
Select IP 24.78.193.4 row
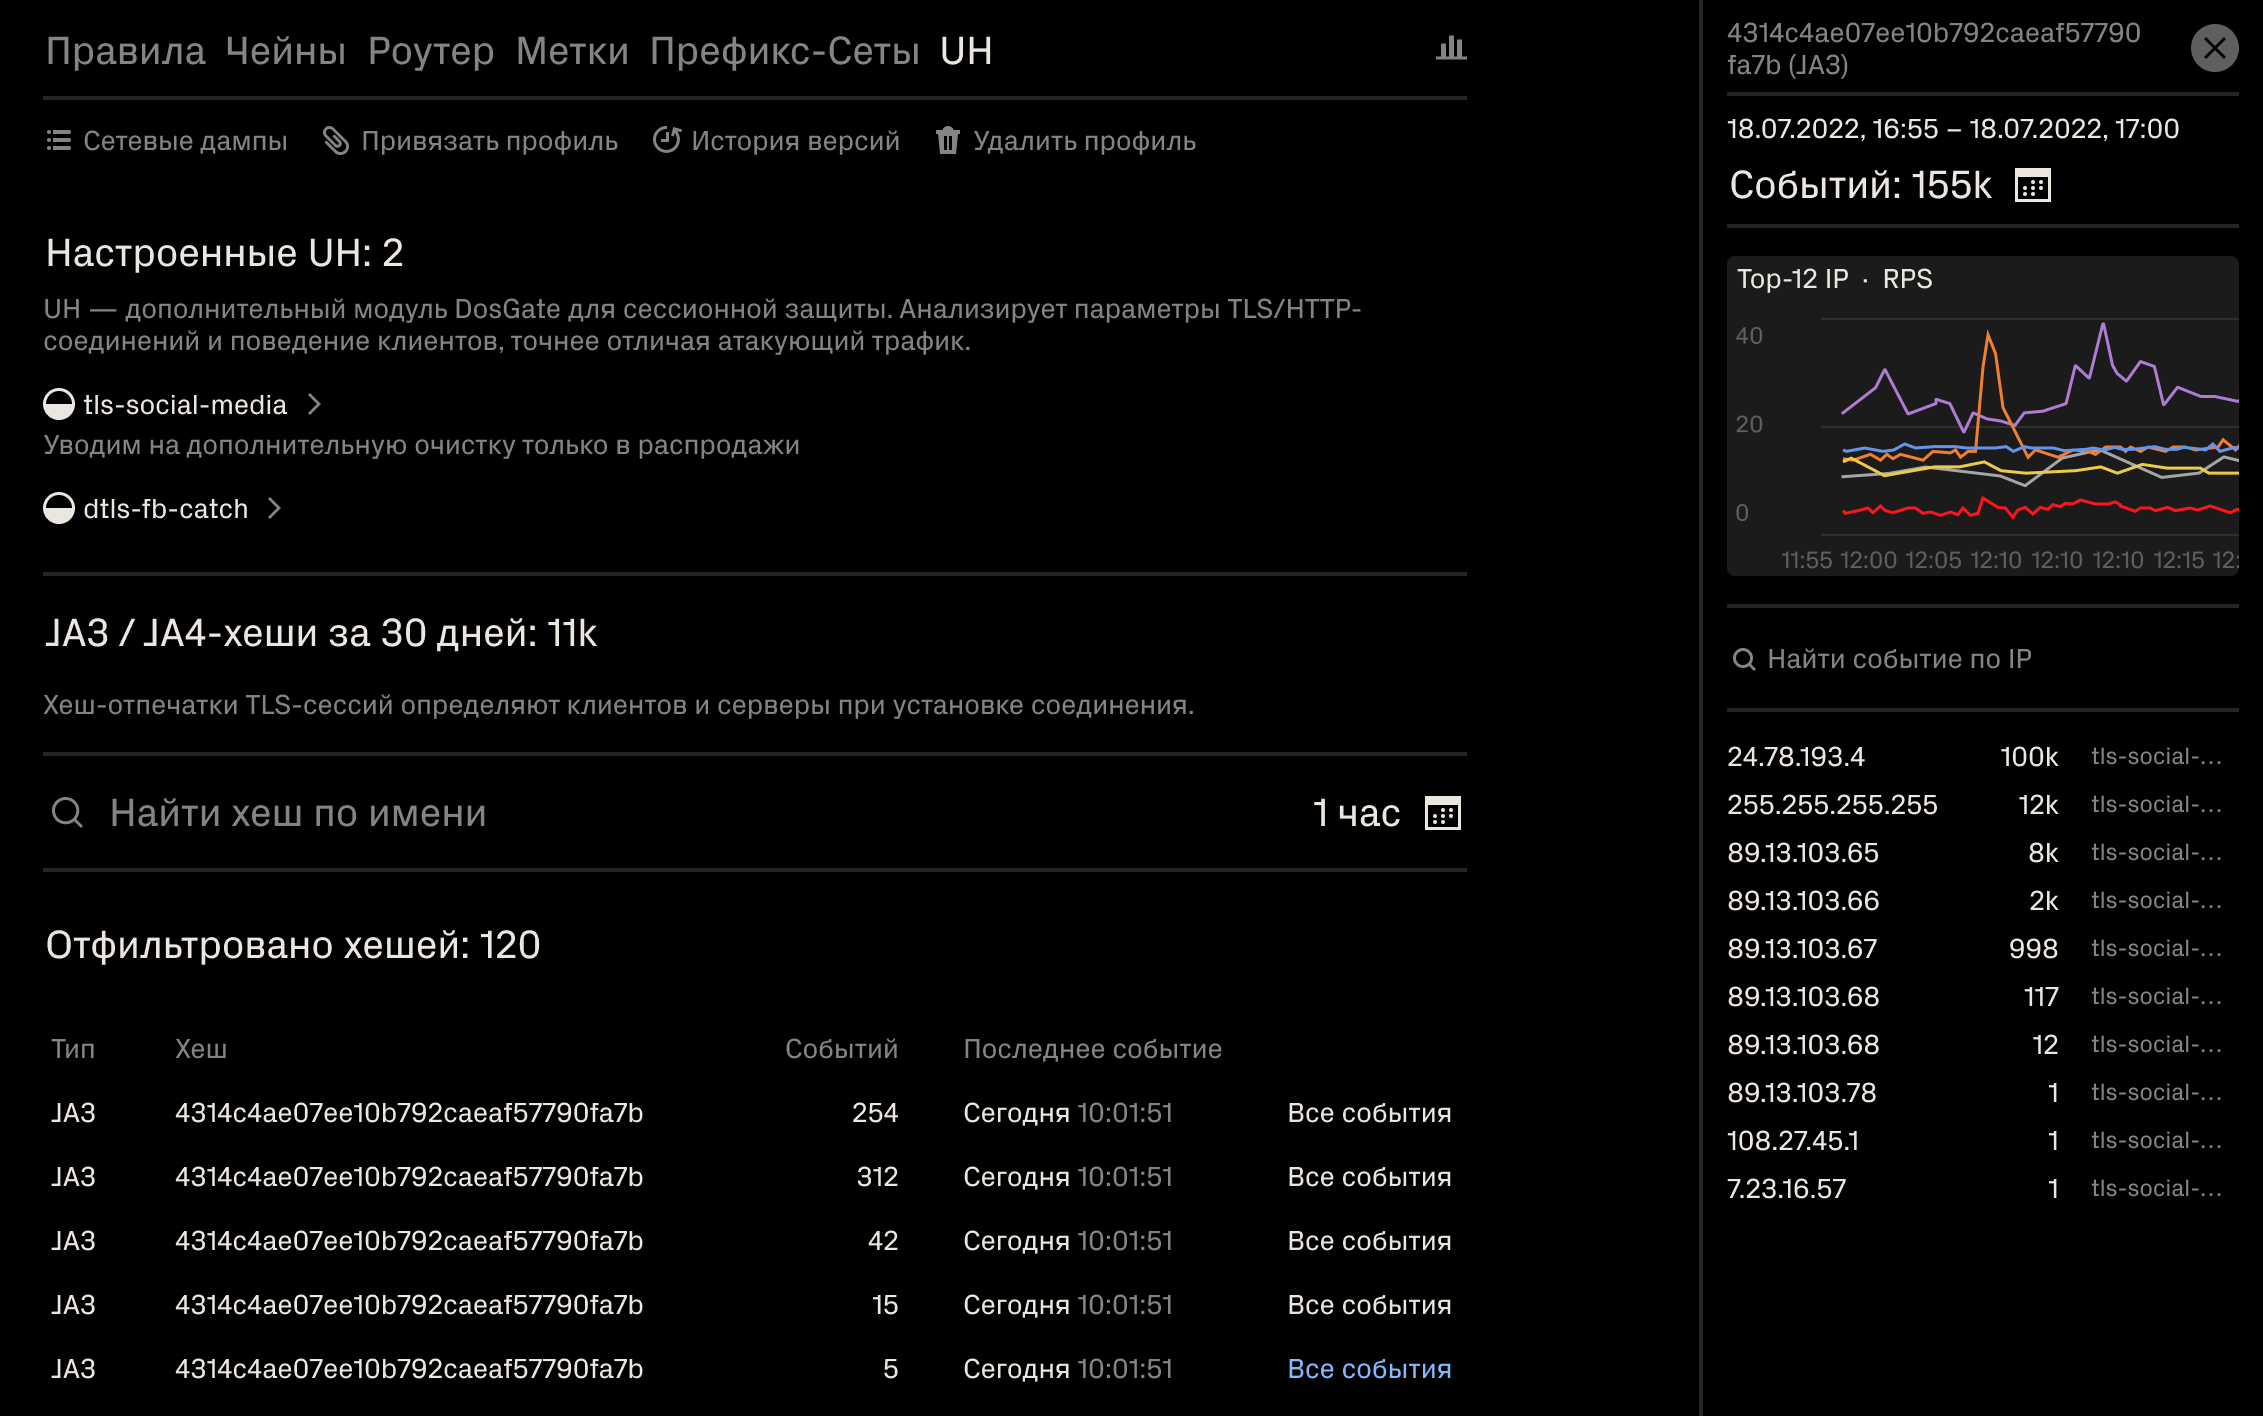[x=1796, y=757]
